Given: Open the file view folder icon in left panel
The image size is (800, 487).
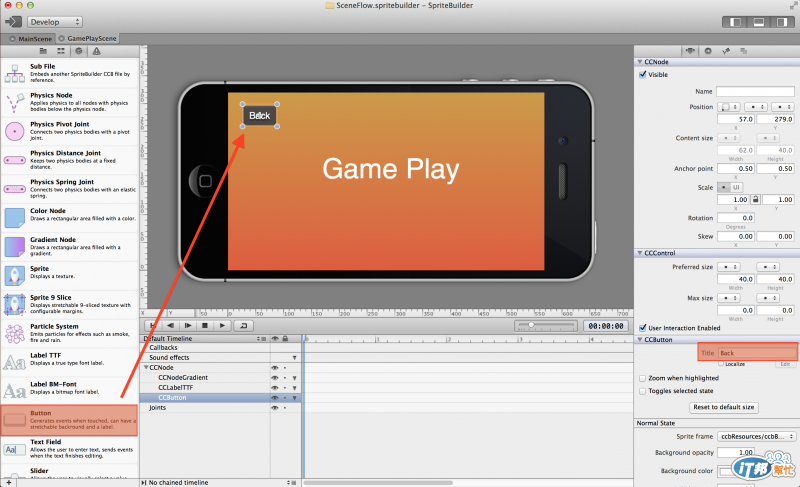Looking at the screenshot, I should (x=43, y=51).
